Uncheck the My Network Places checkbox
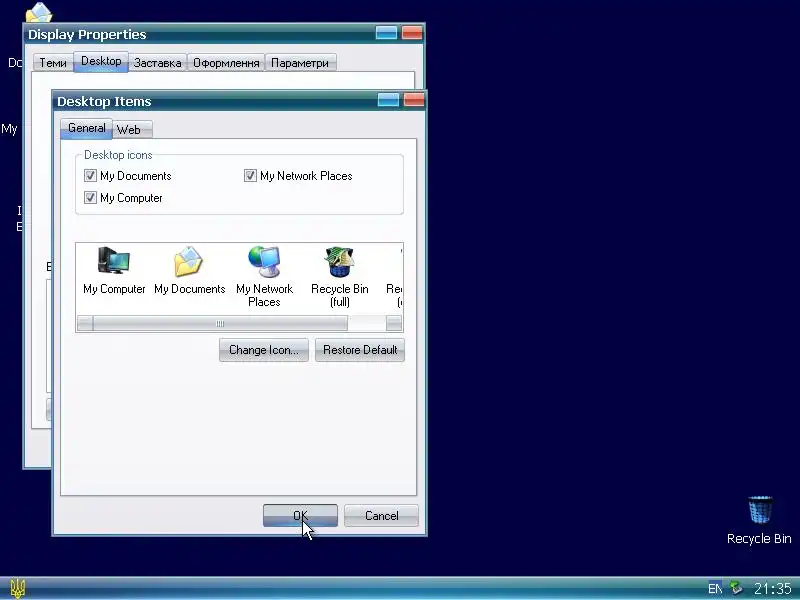Screen dimensions: 800x600 [250, 176]
